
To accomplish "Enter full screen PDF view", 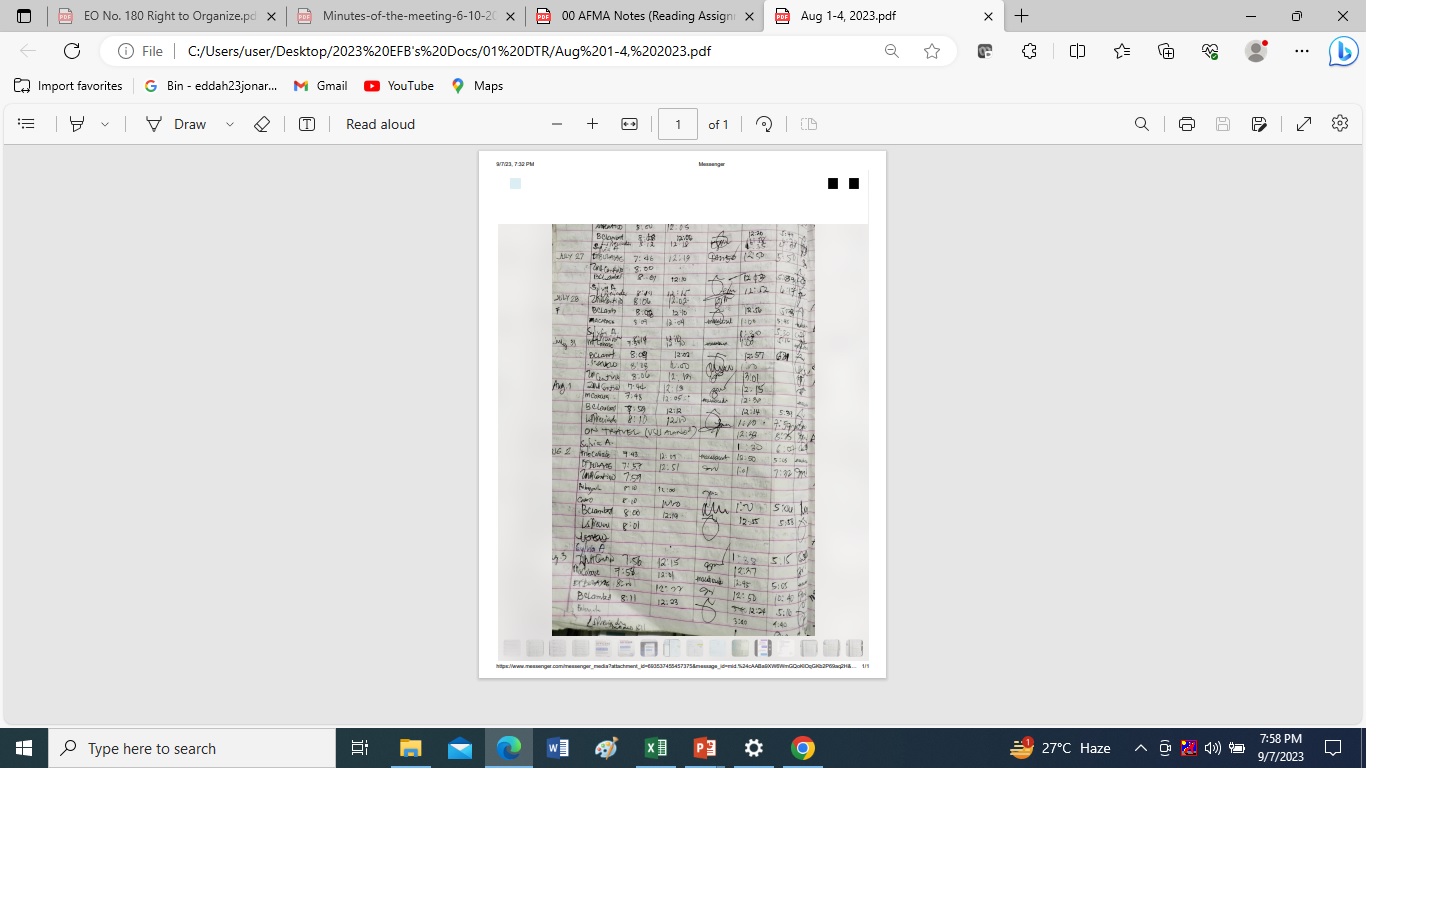I will point(1303,124).
